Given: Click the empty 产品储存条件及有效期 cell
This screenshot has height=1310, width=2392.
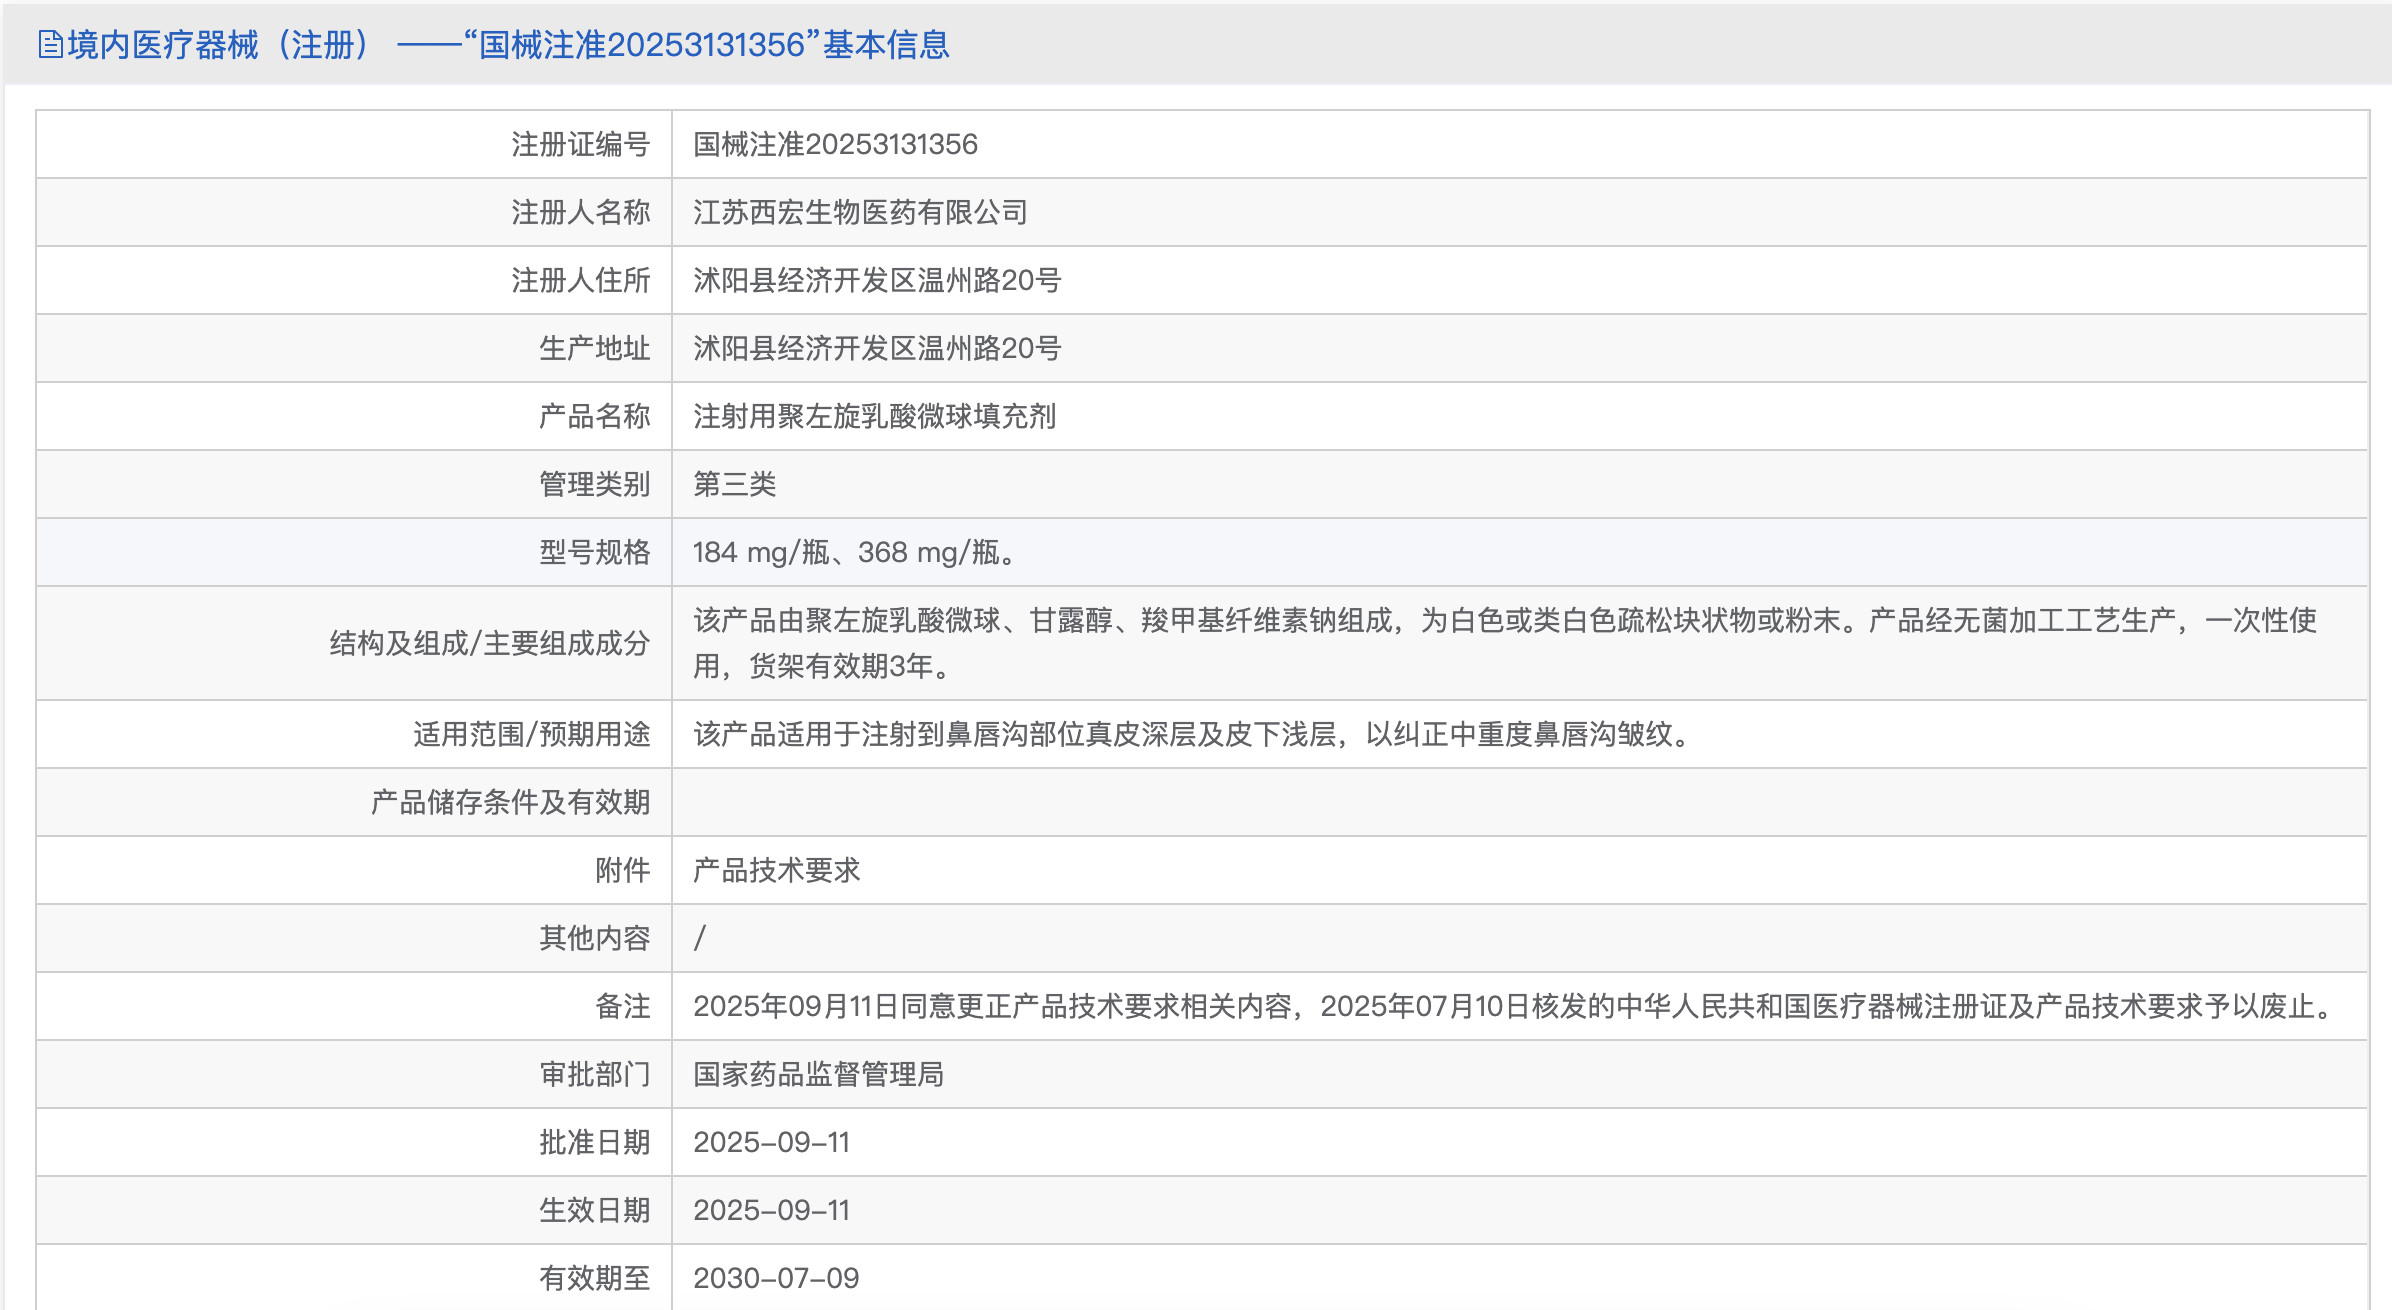Looking at the screenshot, I should [1518, 802].
